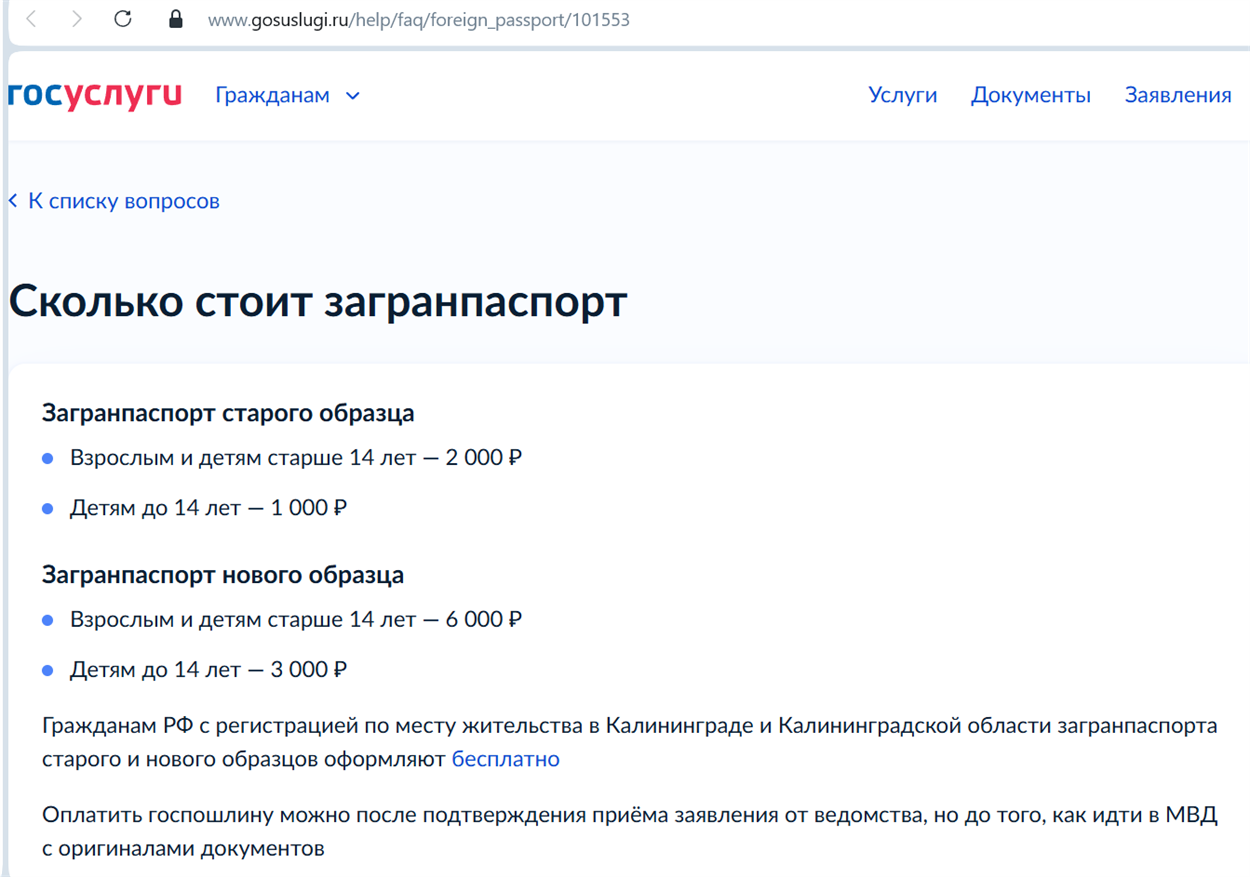Click the browser back arrow

[30, 18]
